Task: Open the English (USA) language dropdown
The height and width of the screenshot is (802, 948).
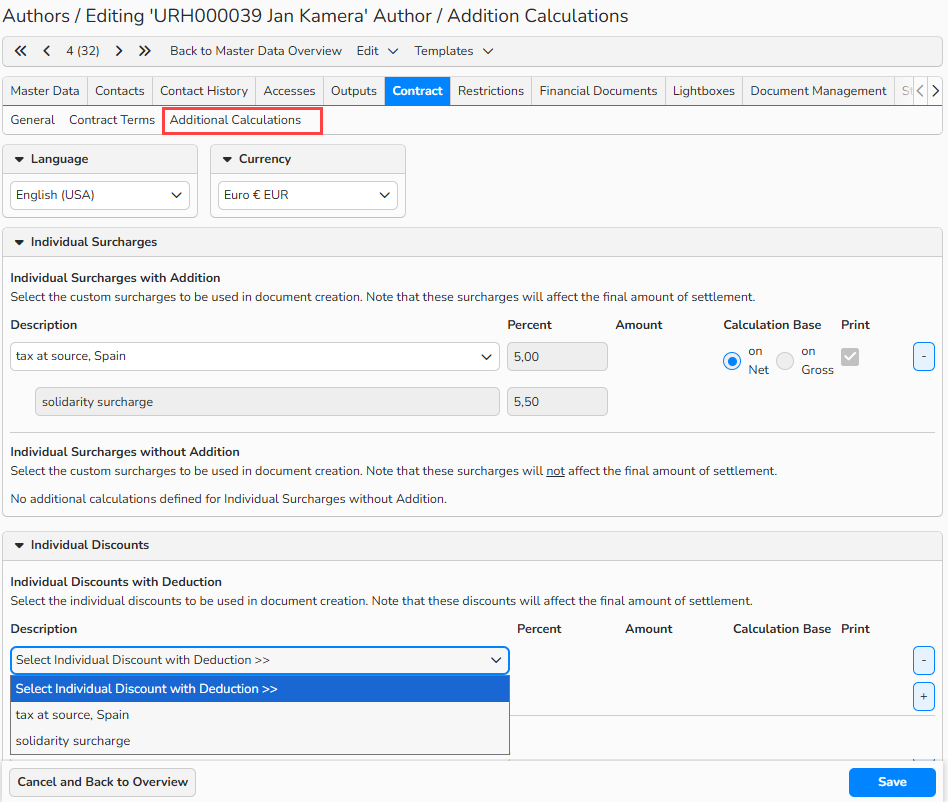Action: coord(100,195)
